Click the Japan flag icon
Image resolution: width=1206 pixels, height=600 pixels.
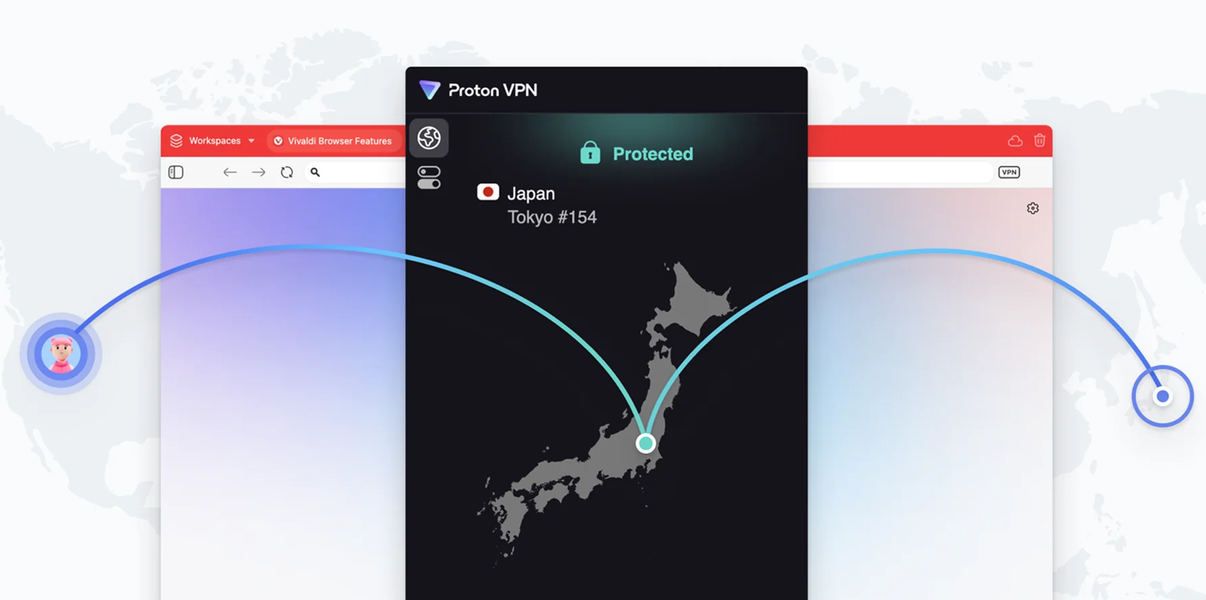coord(488,192)
